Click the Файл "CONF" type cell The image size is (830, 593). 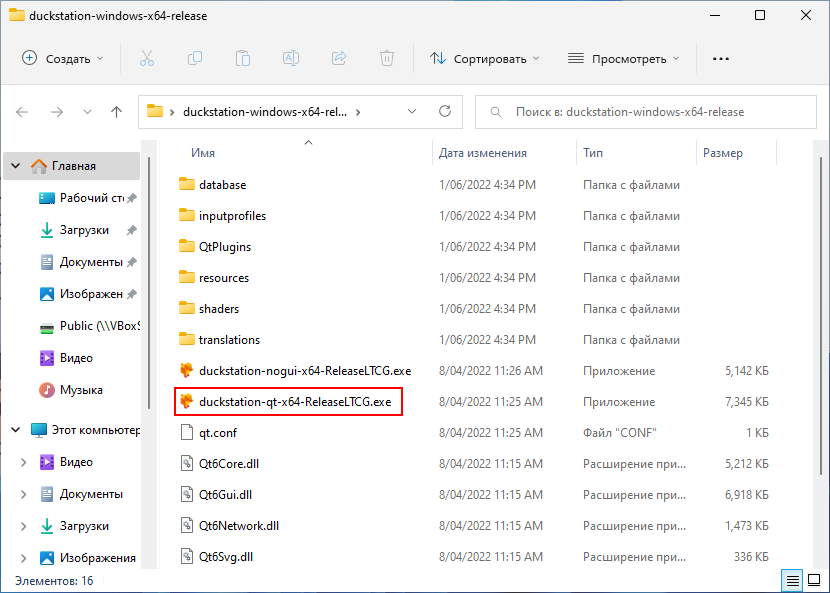[x=620, y=433]
